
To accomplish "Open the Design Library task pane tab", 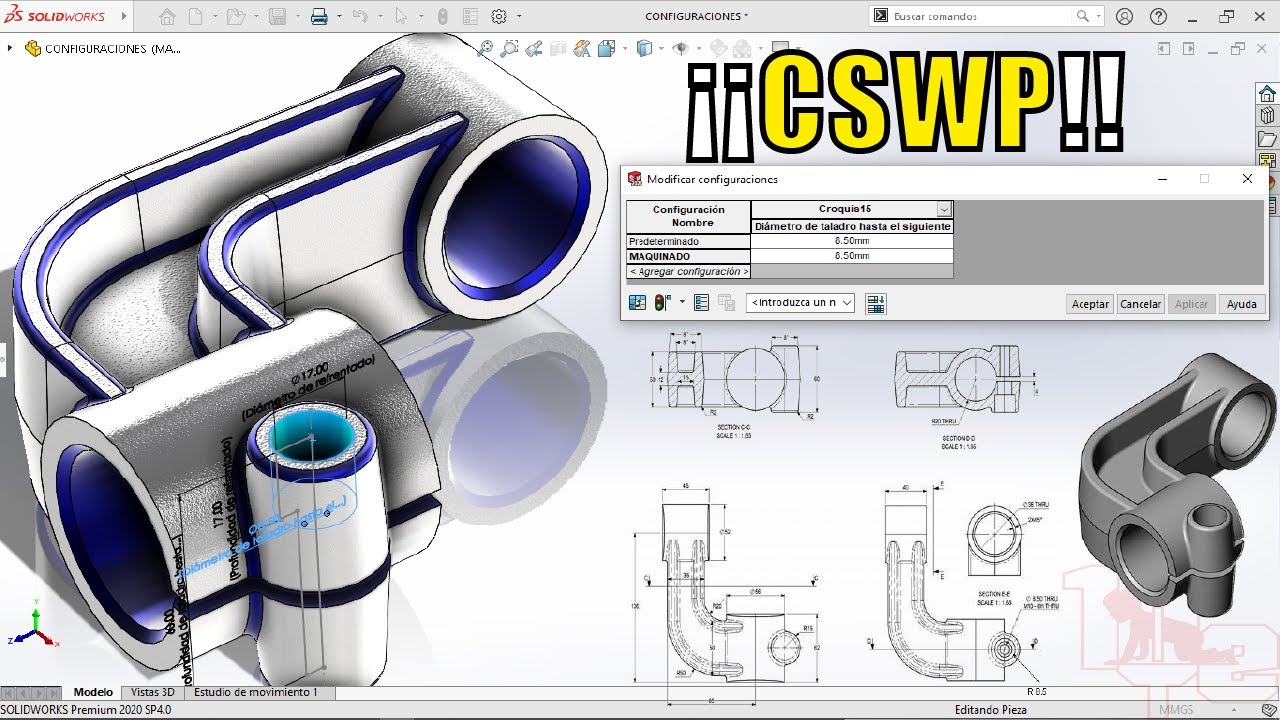I will tap(1267, 116).
